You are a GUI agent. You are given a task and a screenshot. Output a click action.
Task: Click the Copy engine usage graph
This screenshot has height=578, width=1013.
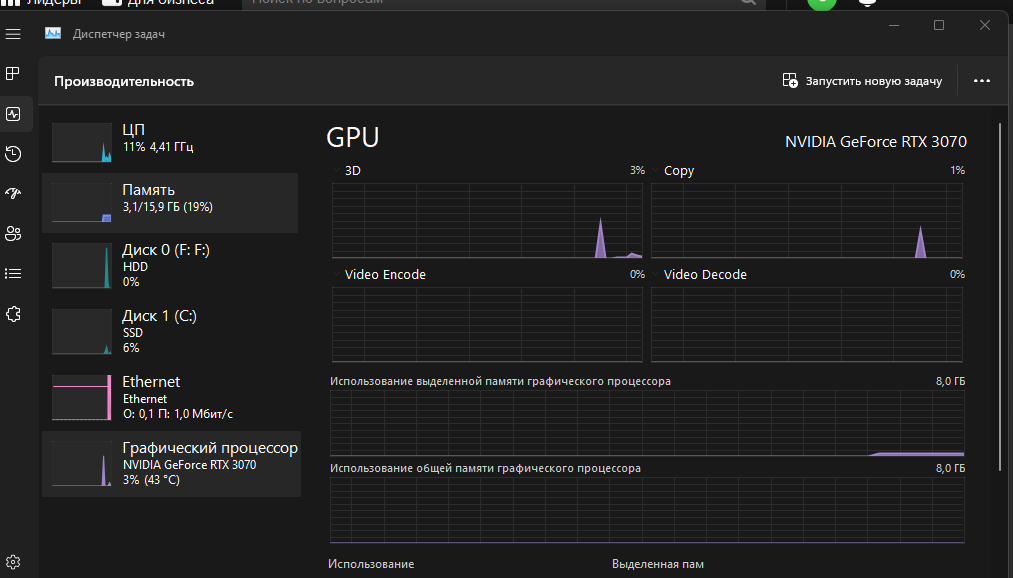point(807,221)
